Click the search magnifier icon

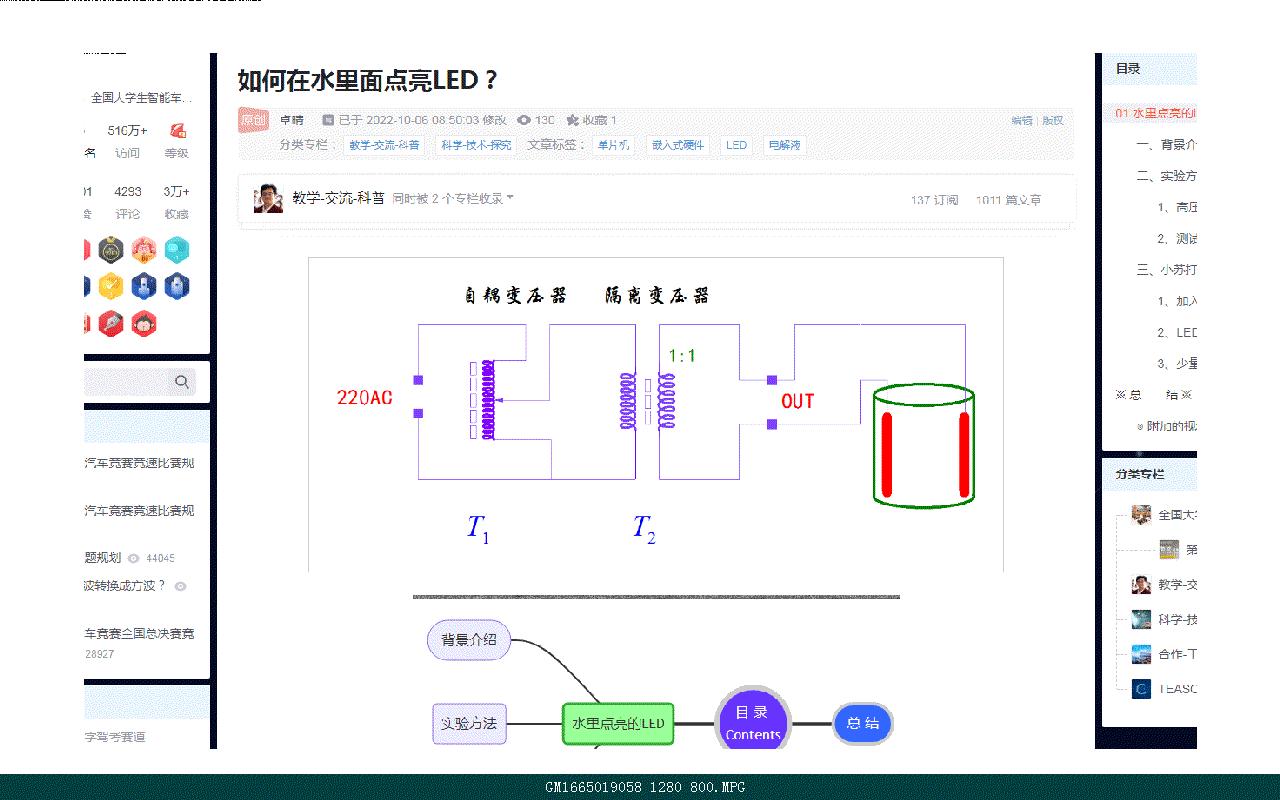point(182,382)
